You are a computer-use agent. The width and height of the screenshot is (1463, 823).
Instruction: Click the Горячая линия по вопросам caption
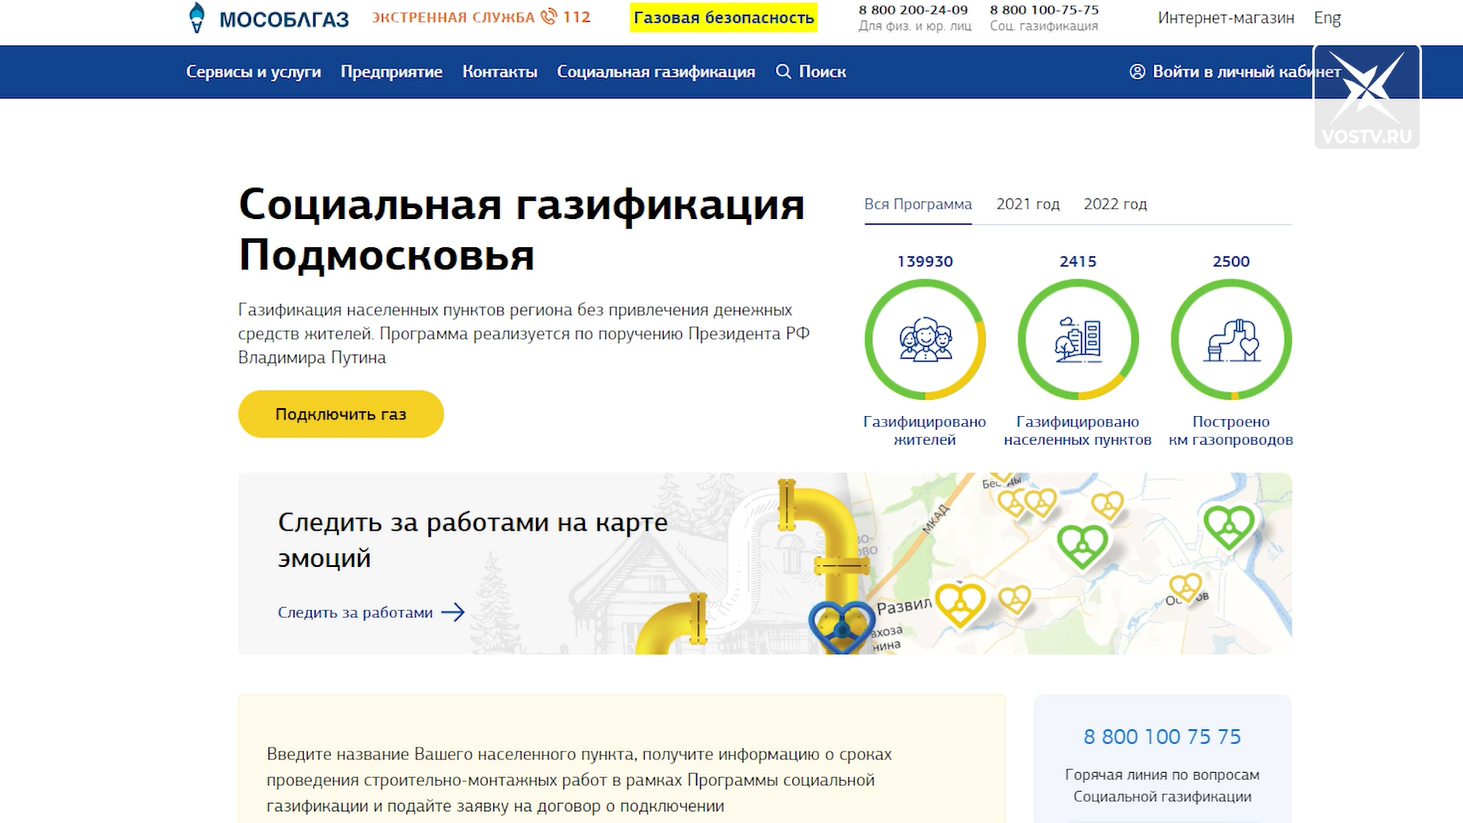coord(1162,786)
